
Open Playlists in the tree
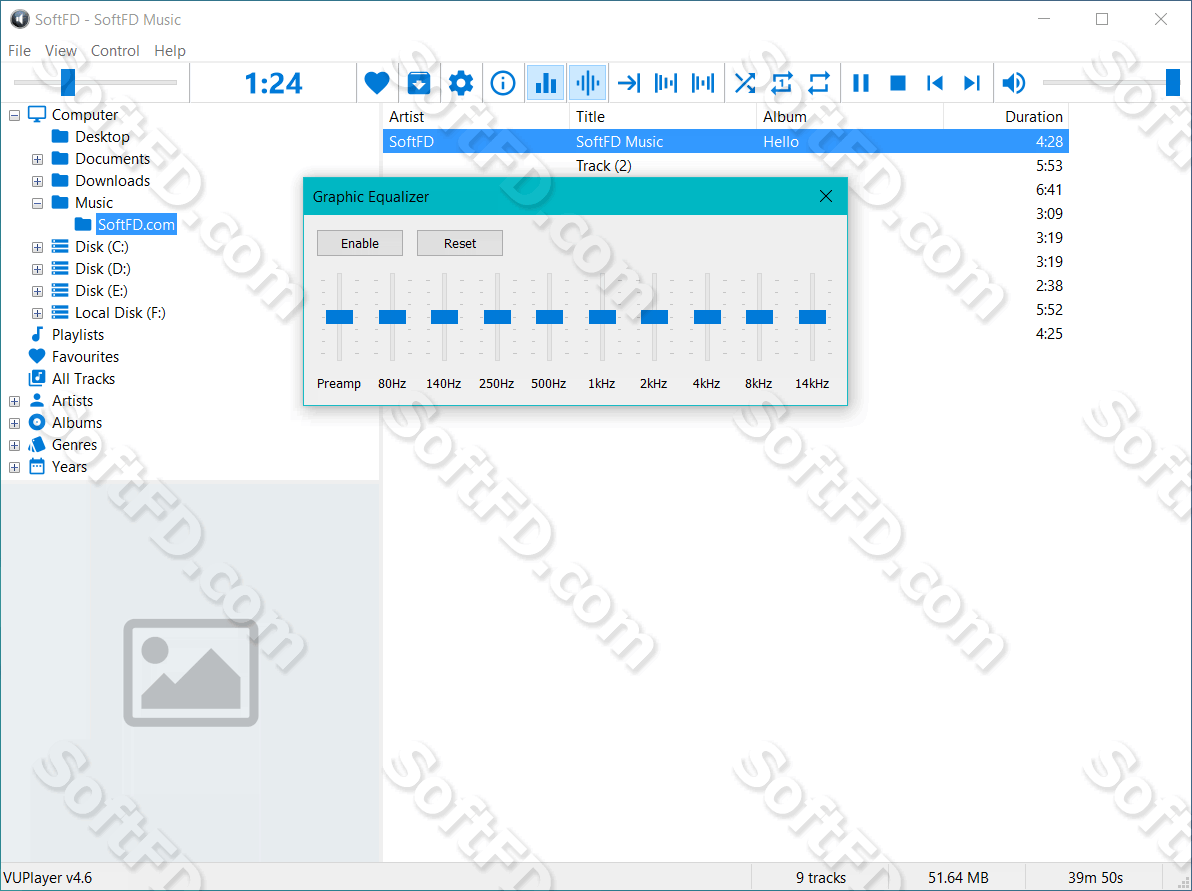coord(78,335)
